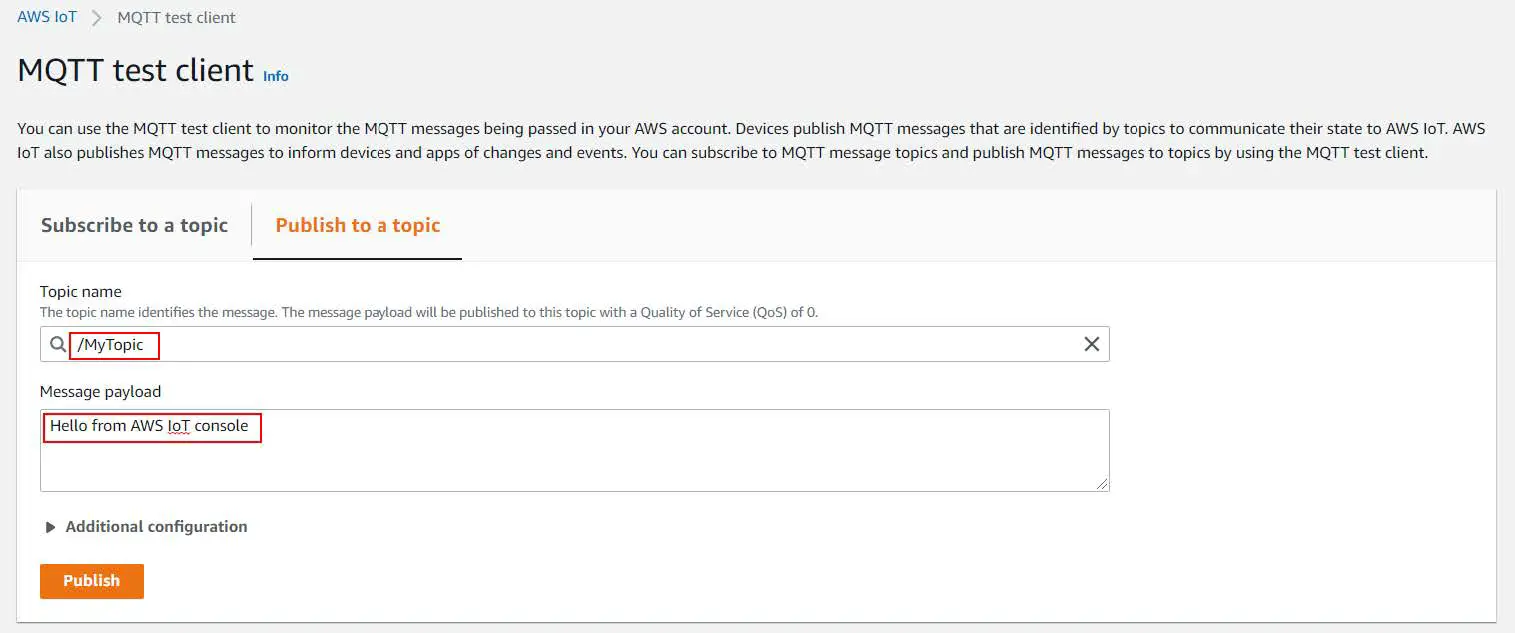1515x633 pixels.
Task: Click the underlined IoT word in payload
Action: coord(178,426)
